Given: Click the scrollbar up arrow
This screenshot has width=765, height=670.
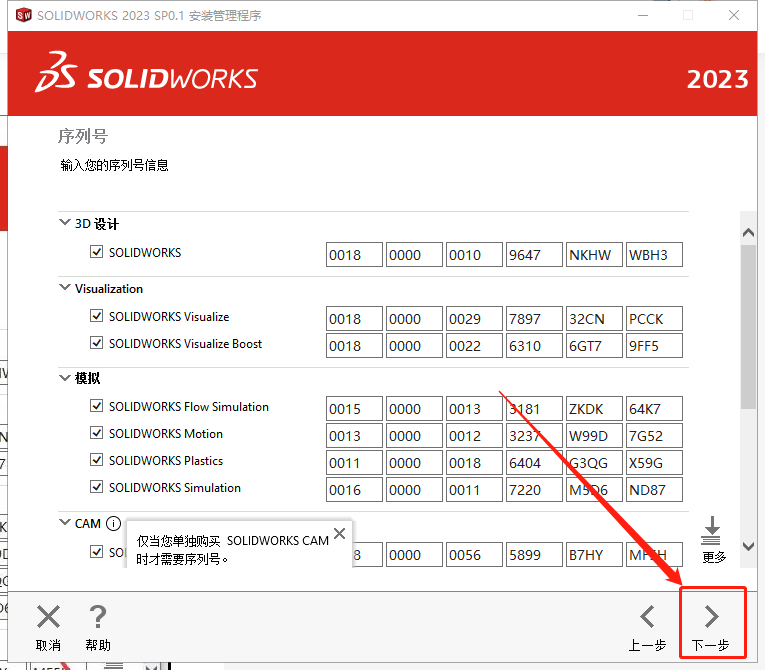Looking at the screenshot, I should [x=748, y=232].
